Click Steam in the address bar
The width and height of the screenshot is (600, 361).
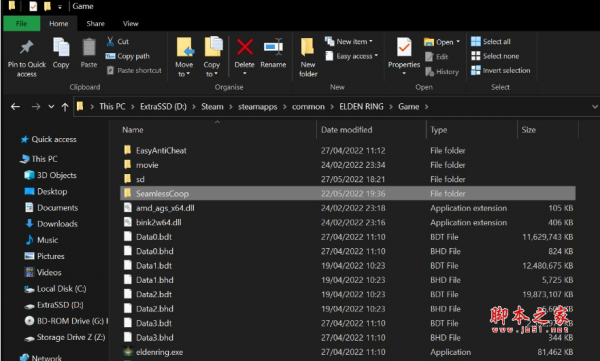212,106
